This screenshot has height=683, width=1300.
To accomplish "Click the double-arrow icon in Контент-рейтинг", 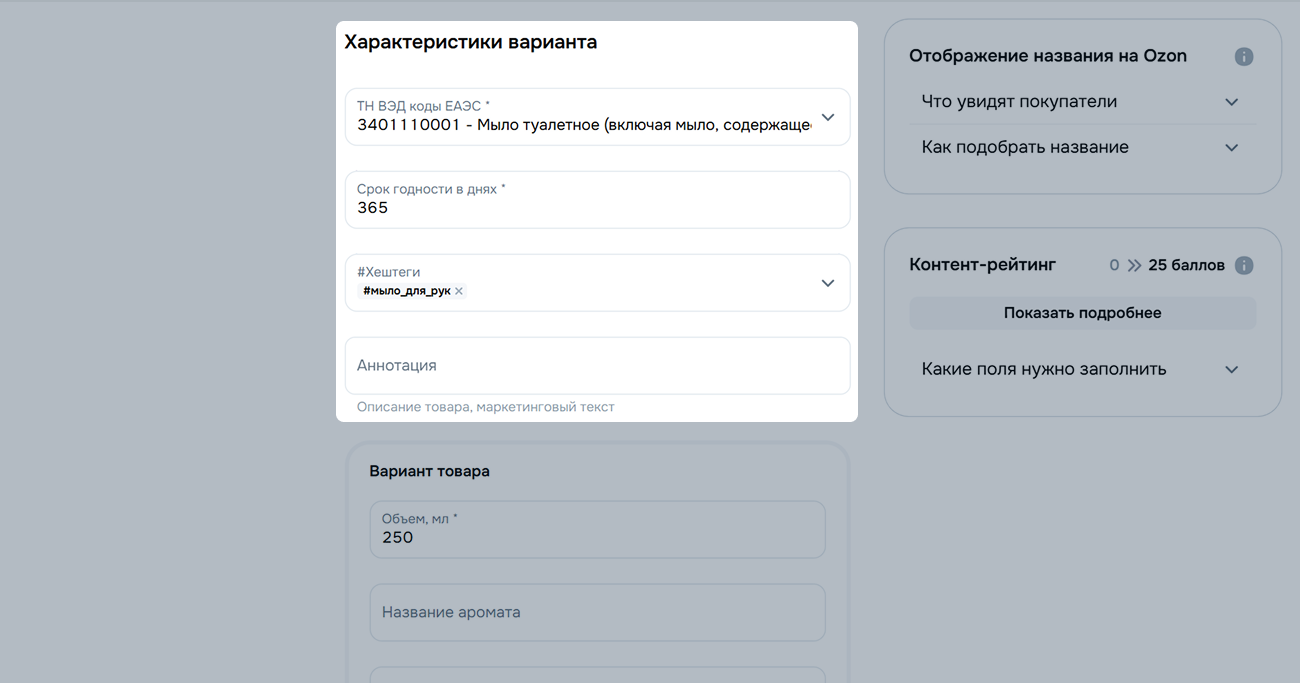I will [1134, 266].
